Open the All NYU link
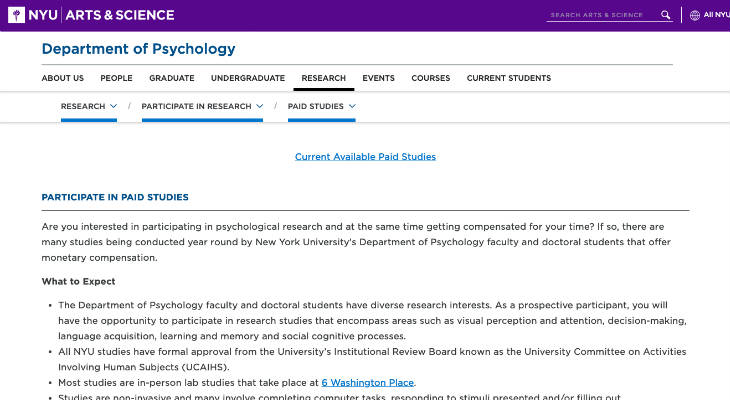730x400 pixels. click(x=716, y=15)
